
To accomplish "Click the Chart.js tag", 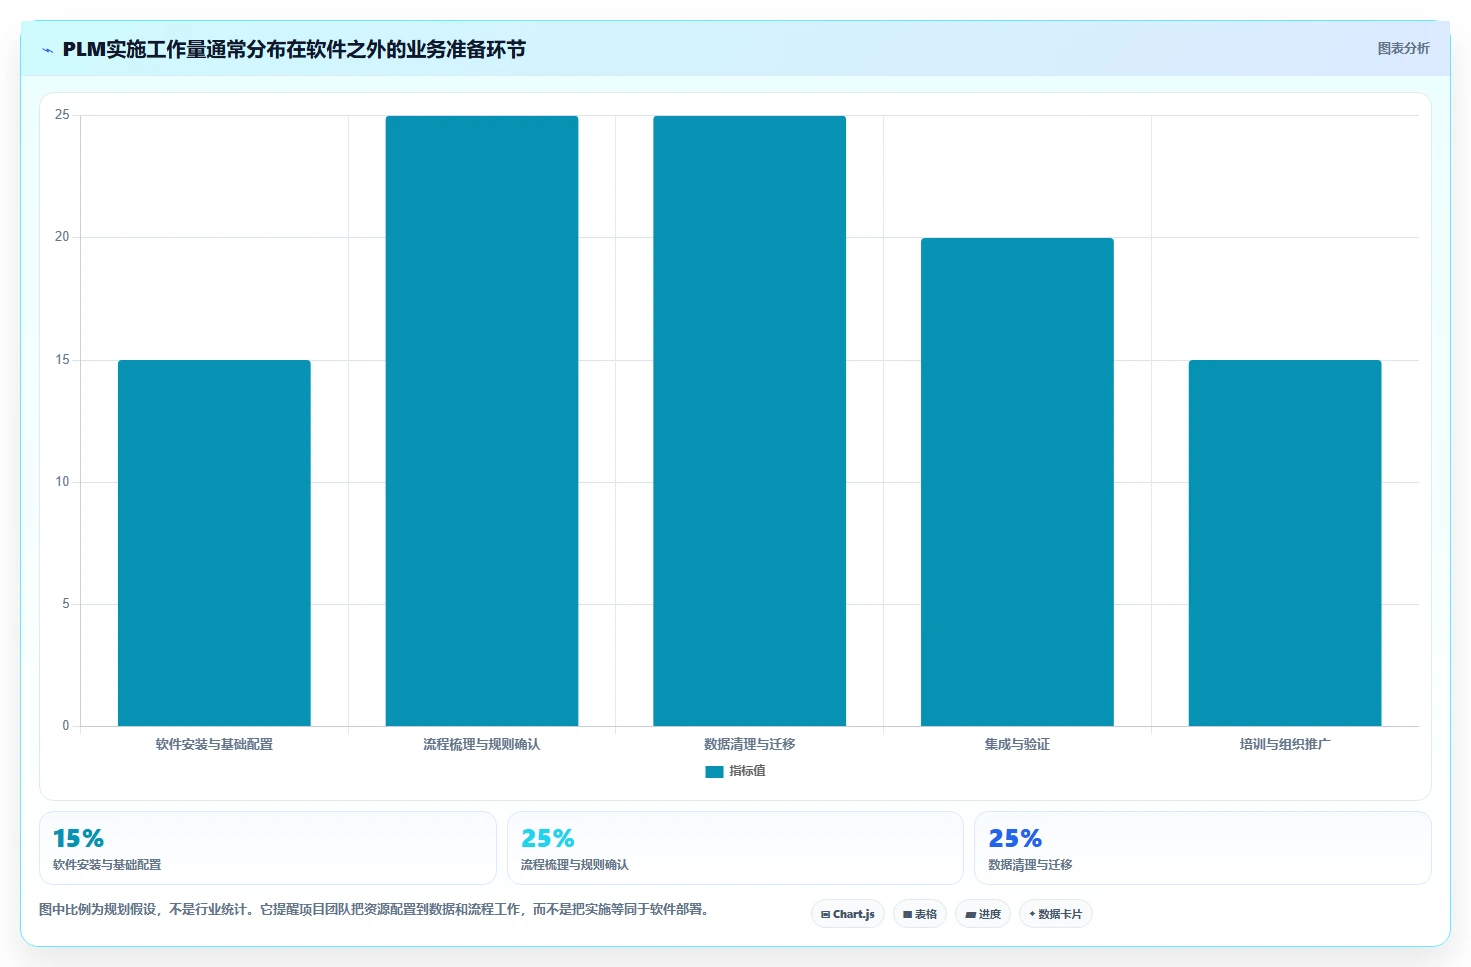I will tap(848, 914).
